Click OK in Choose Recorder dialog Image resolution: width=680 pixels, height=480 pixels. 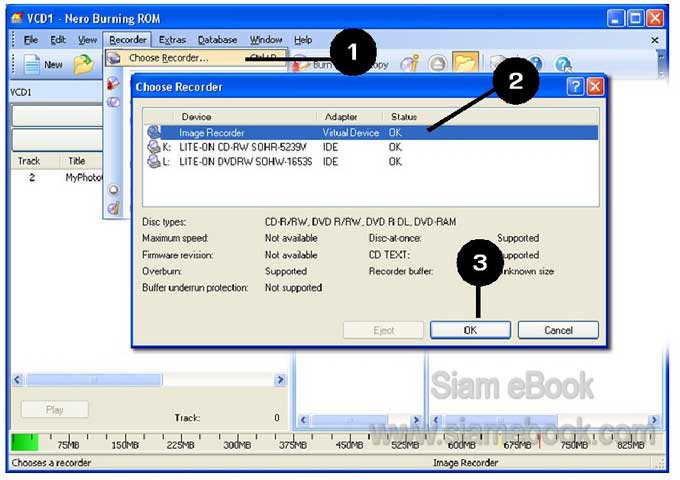(x=470, y=330)
